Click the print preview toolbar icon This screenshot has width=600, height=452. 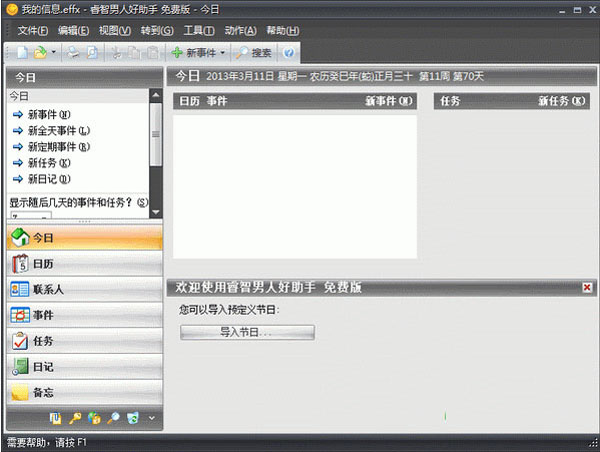tap(92, 52)
